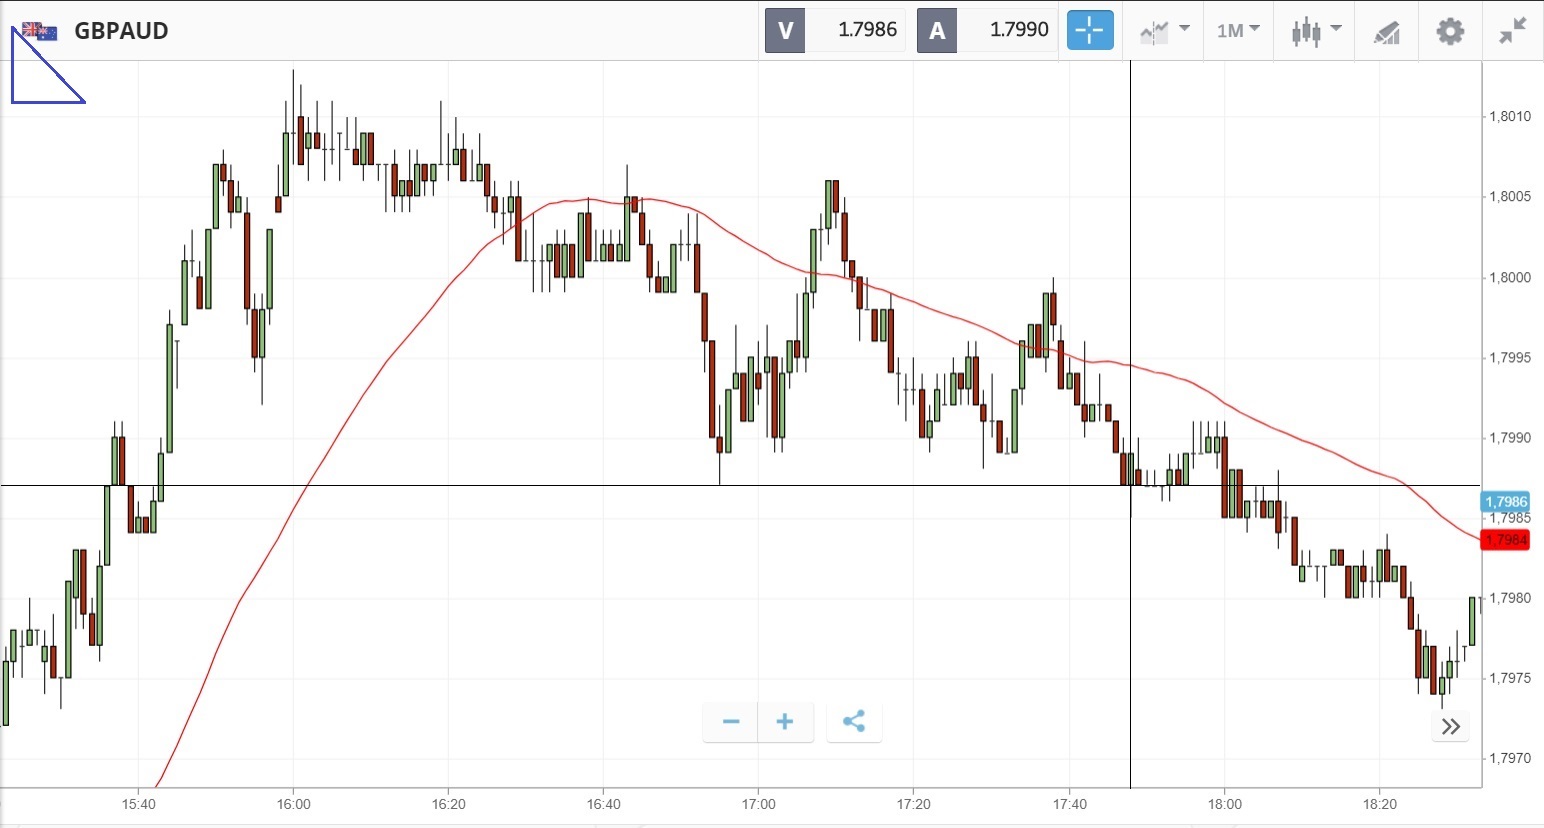This screenshot has height=828, width=1544.
Task: Click the collapse chart arrows icon
Action: [x=1513, y=31]
